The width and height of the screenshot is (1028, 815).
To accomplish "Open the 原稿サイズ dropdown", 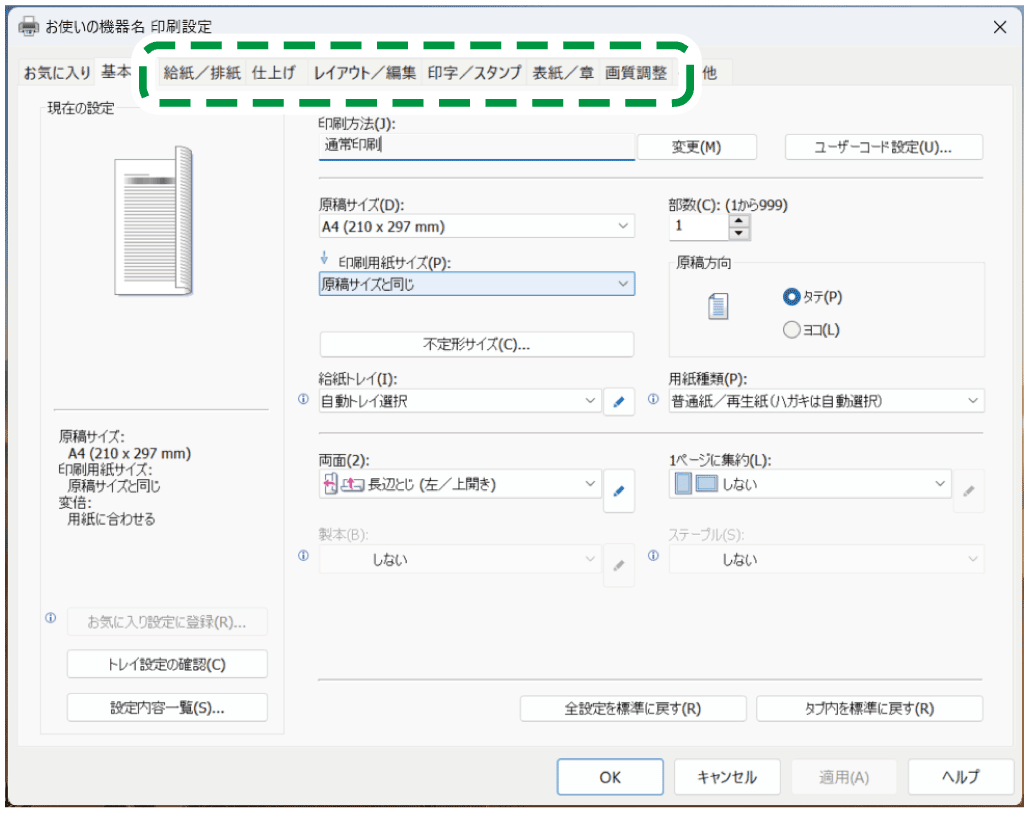I will pyautogui.click(x=476, y=226).
